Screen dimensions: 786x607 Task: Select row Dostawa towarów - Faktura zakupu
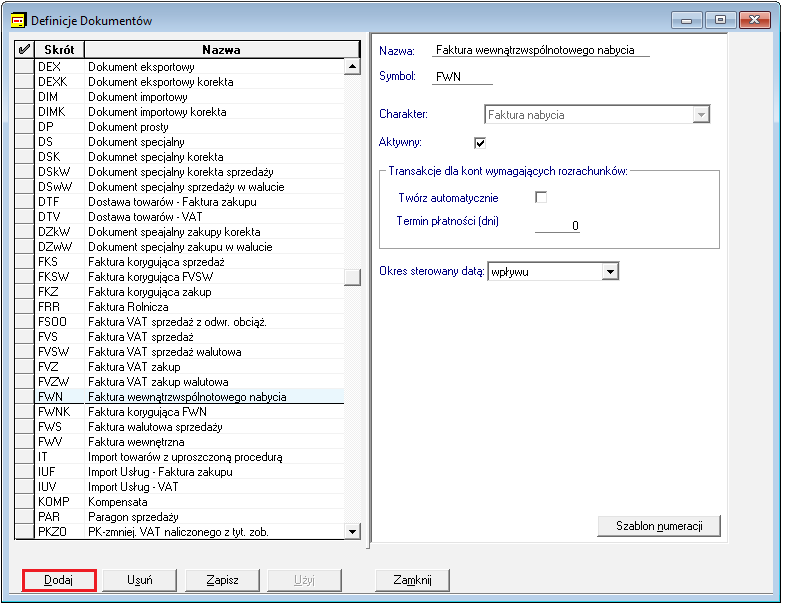pos(189,201)
